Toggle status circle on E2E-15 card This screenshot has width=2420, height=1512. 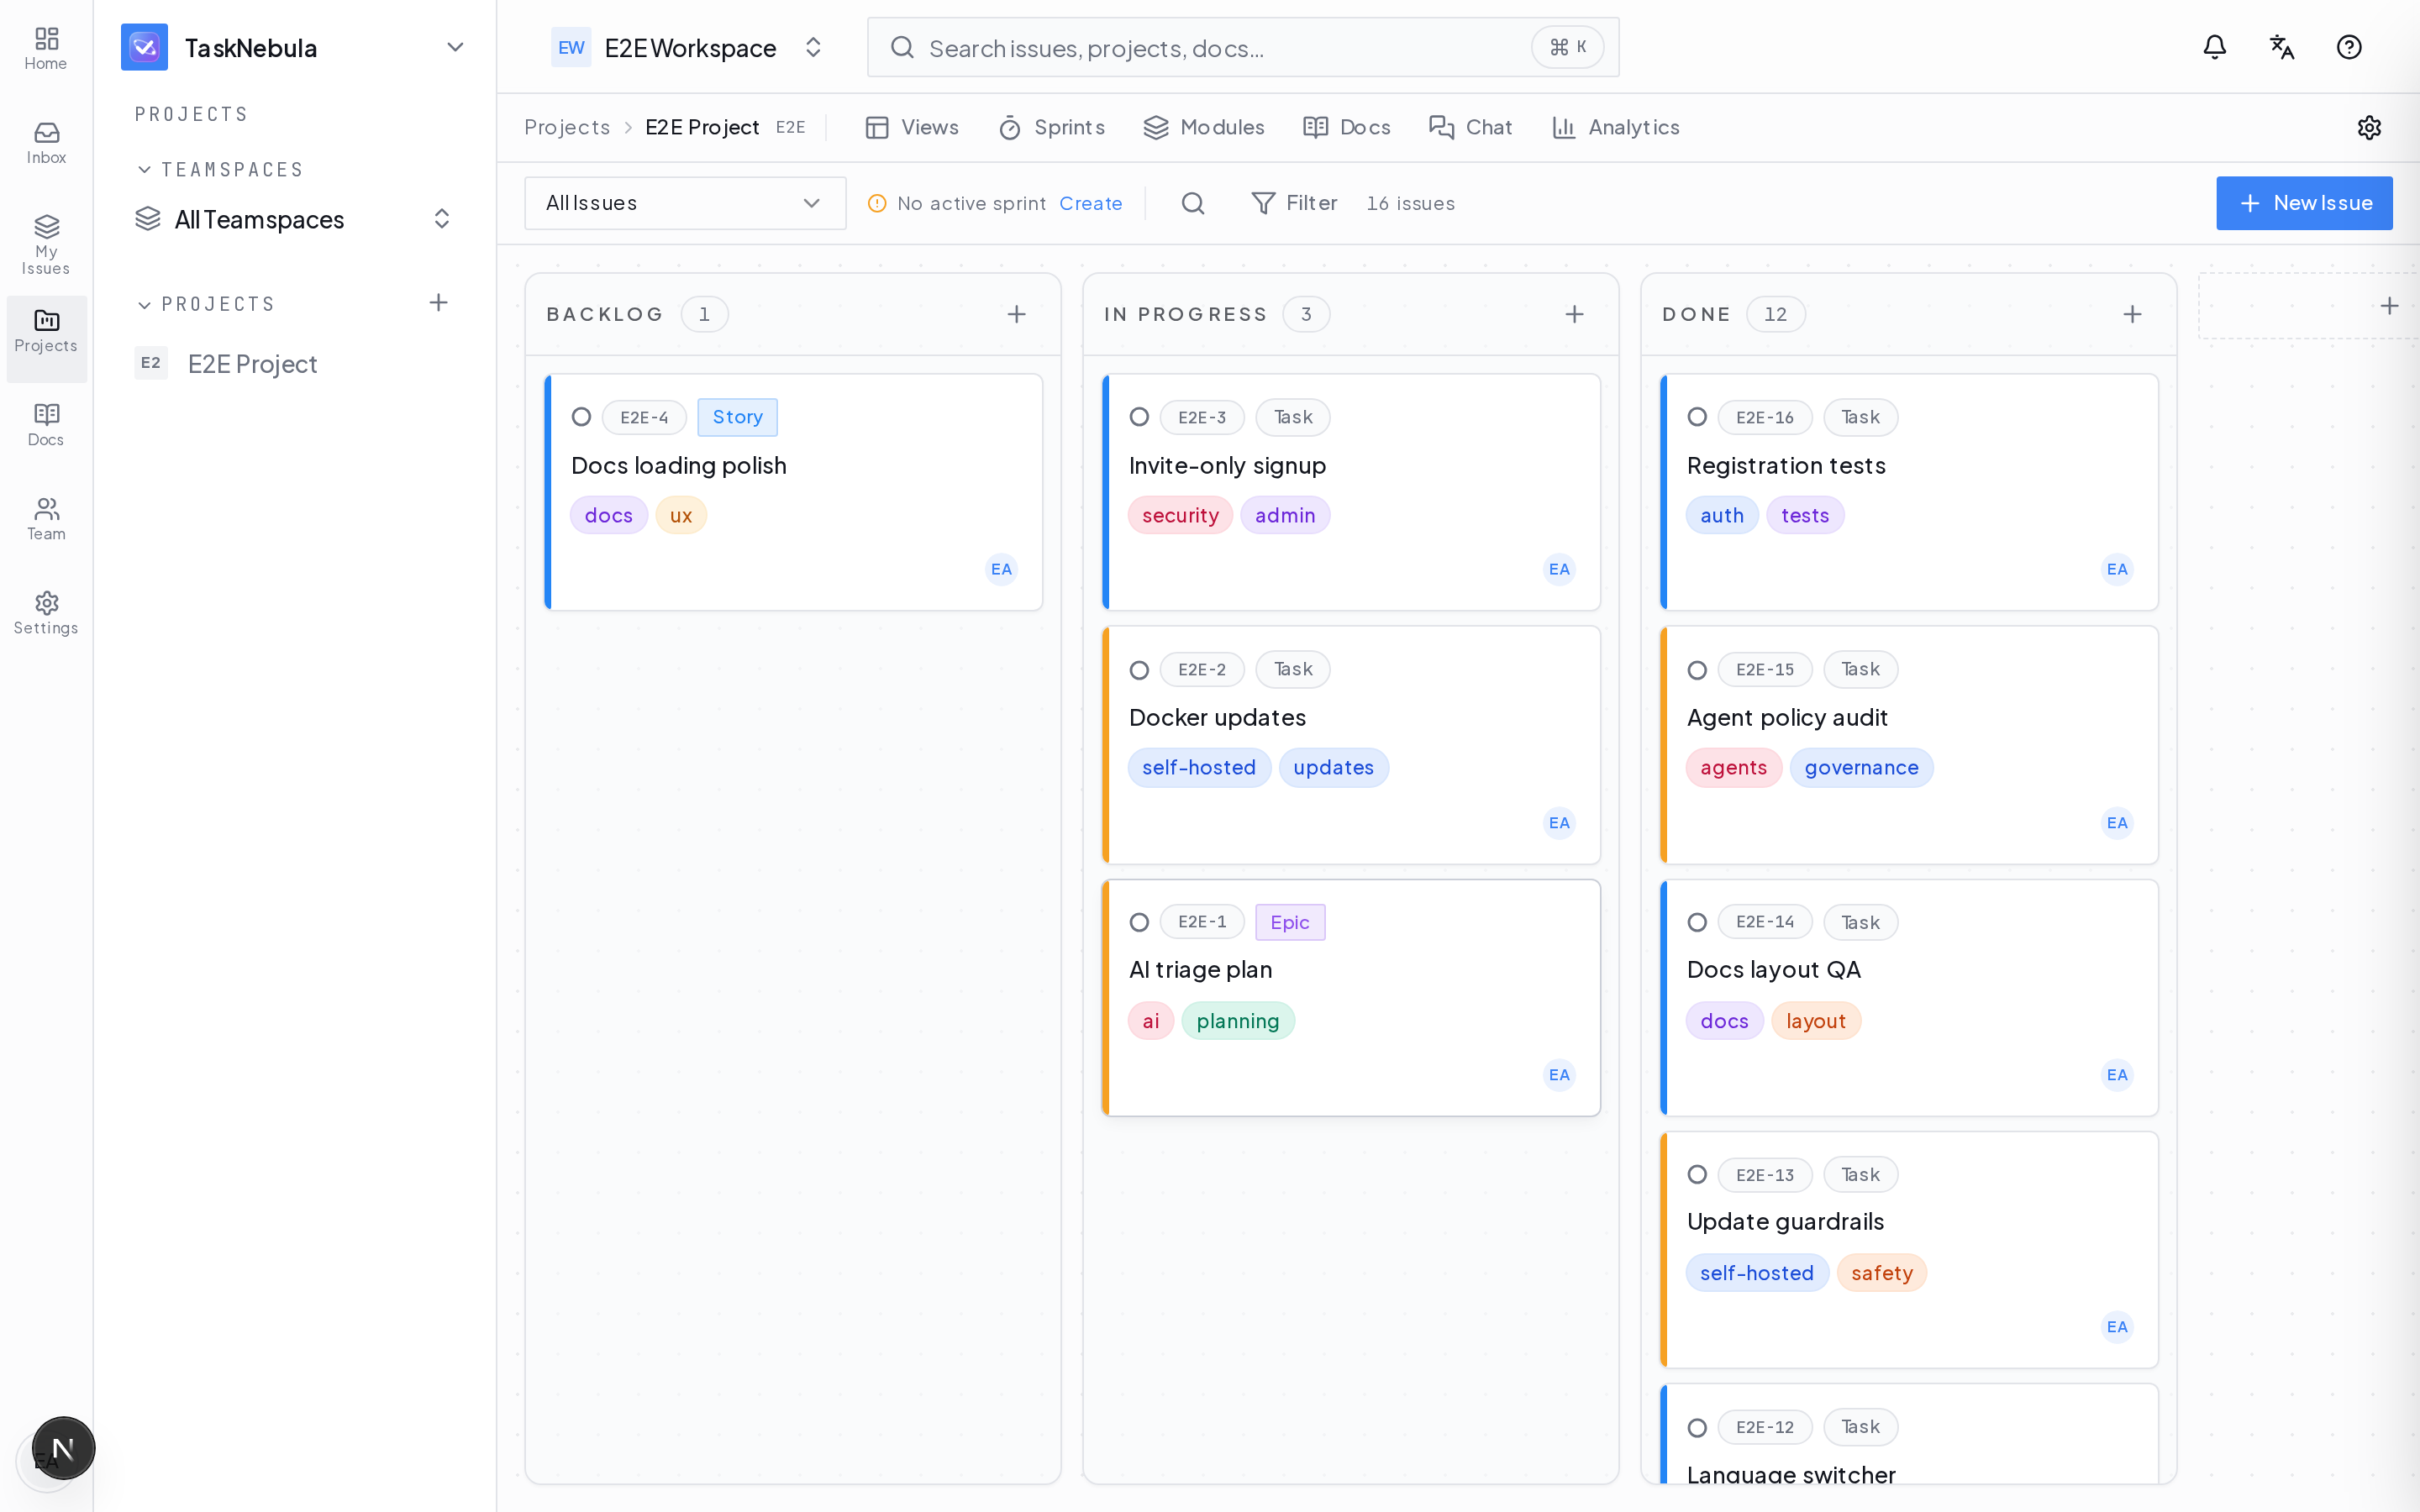point(1697,670)
